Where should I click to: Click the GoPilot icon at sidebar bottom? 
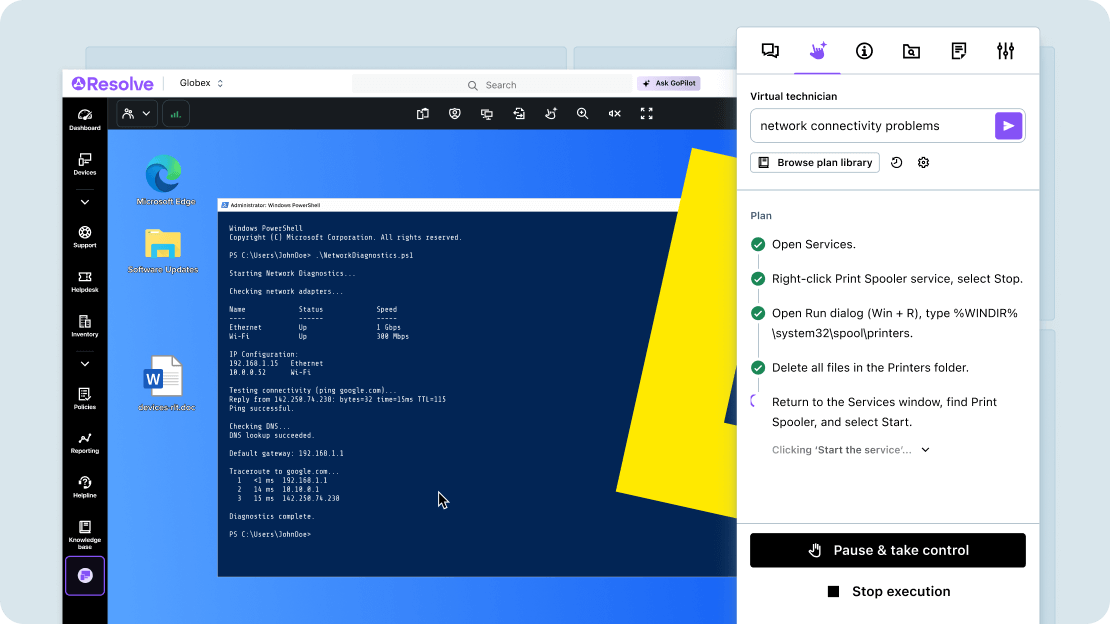(x=85, y=575)
